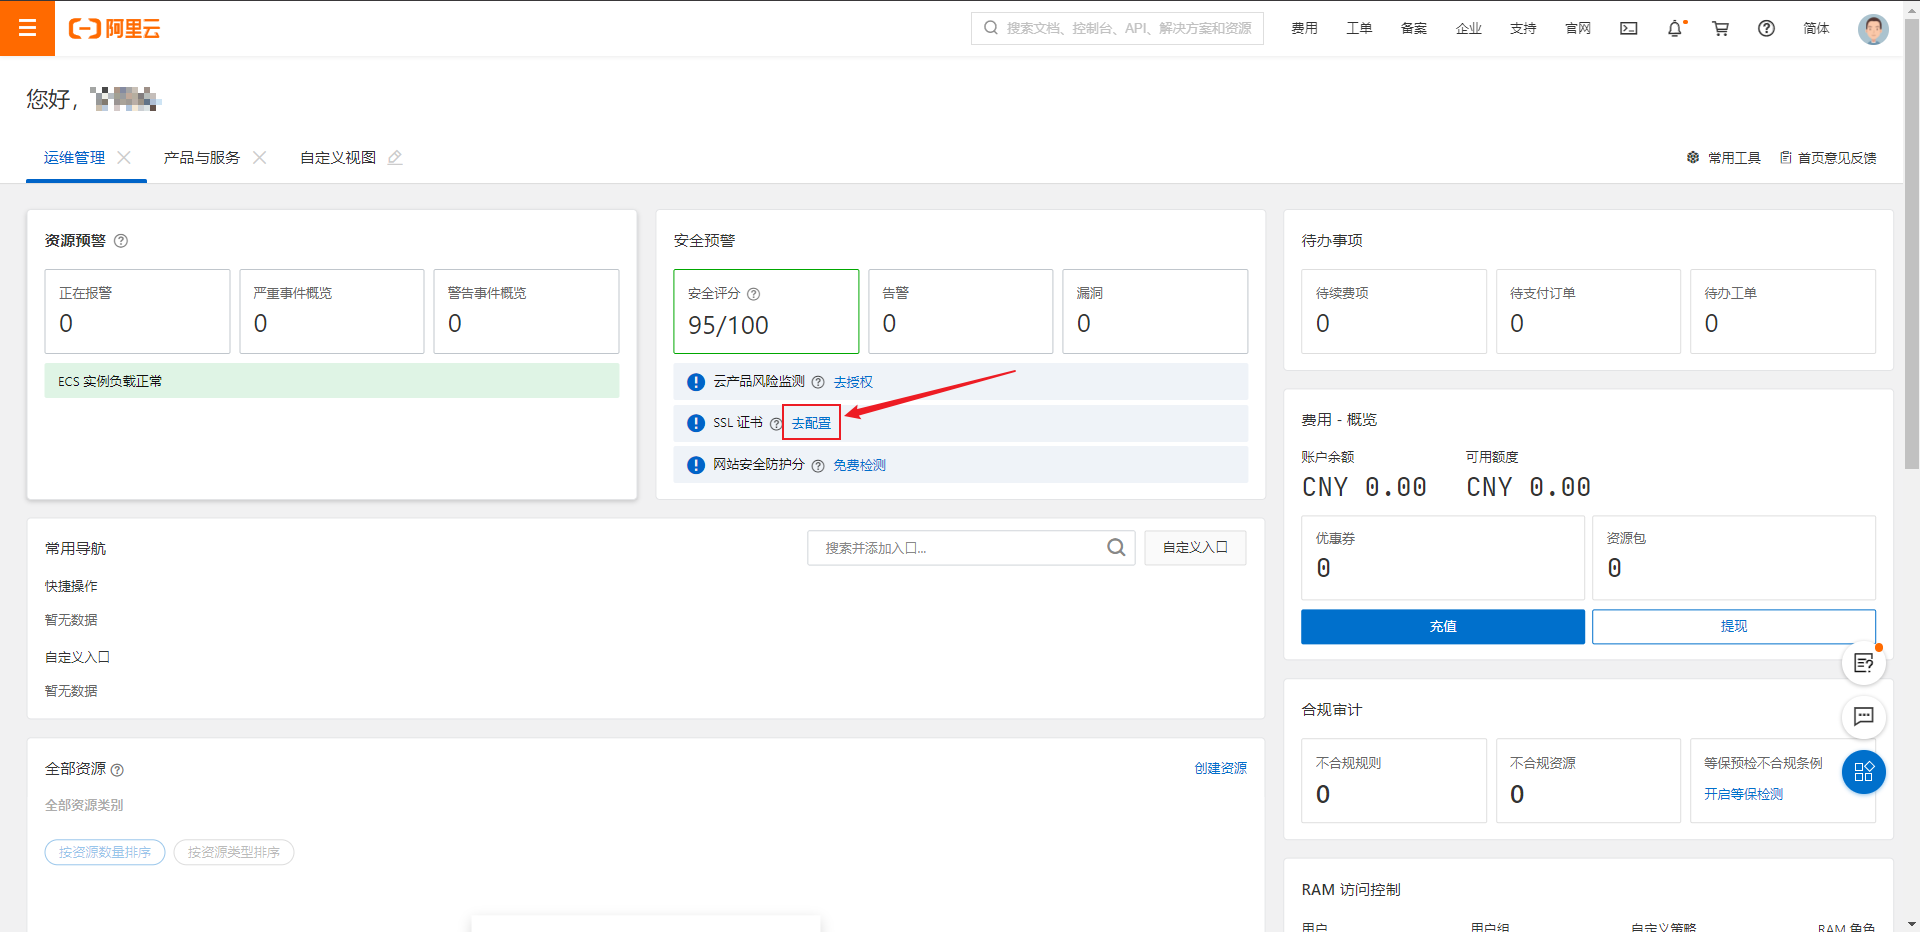Viewport: 1920px width, 932px height.
Task: Open the 正在报警 card
Action: (x=137, y=311)
